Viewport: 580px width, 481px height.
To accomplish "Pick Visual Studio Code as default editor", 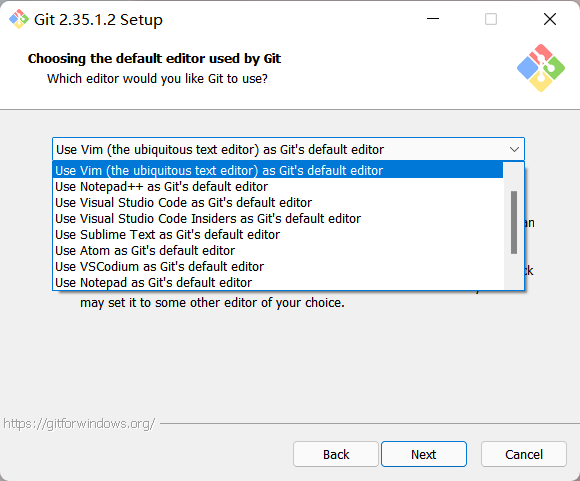I will click(x=278, y=202).
